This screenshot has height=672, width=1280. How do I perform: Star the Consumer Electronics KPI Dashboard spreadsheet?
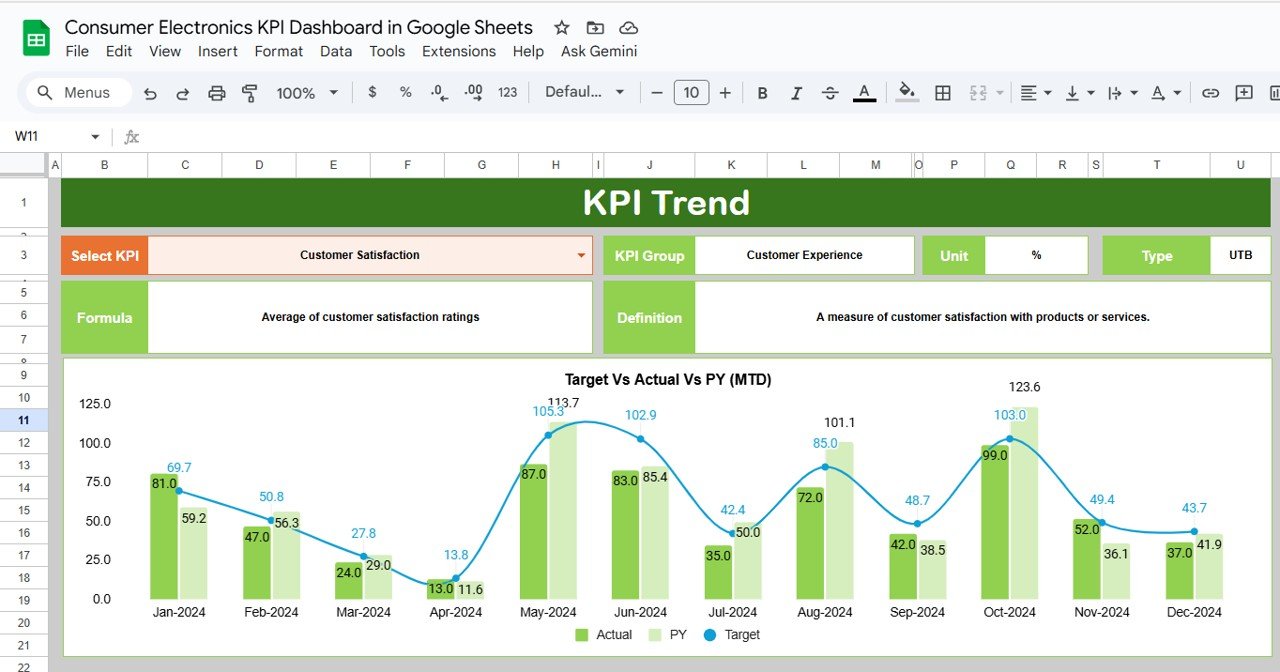coord(561,27)
